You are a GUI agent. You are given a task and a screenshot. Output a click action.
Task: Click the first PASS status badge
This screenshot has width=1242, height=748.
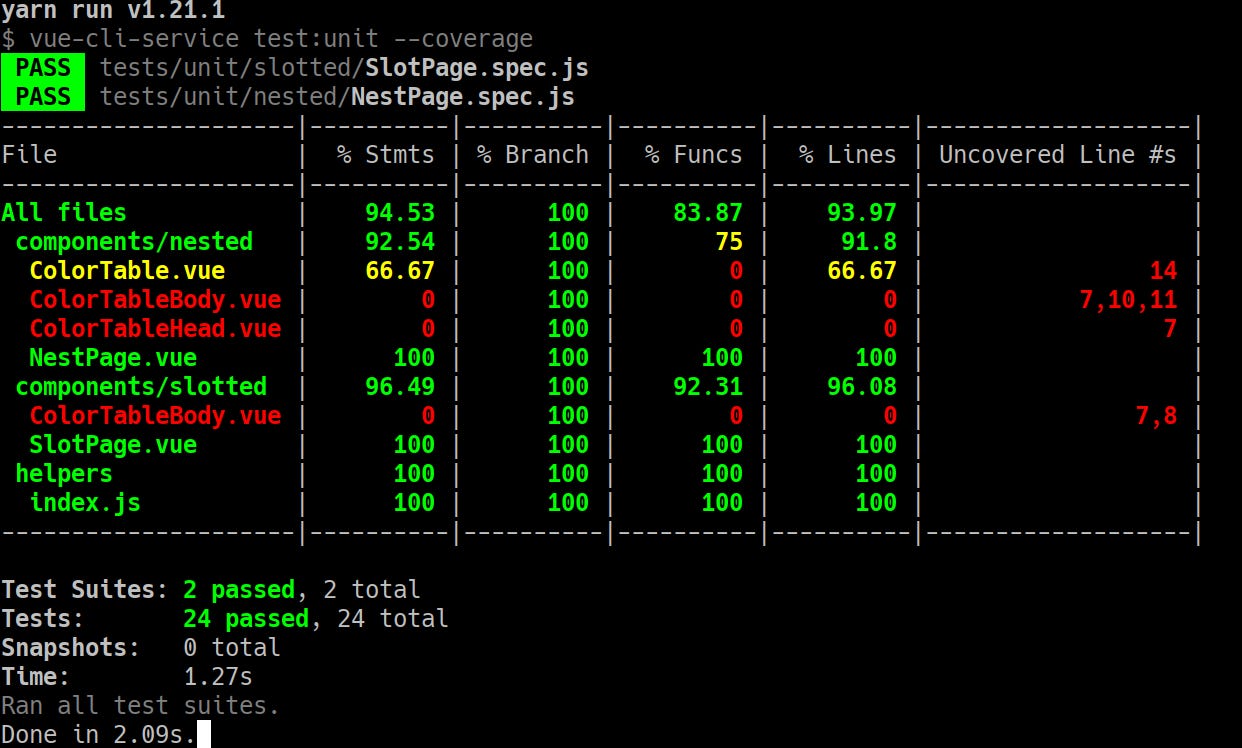pos(42,67)
